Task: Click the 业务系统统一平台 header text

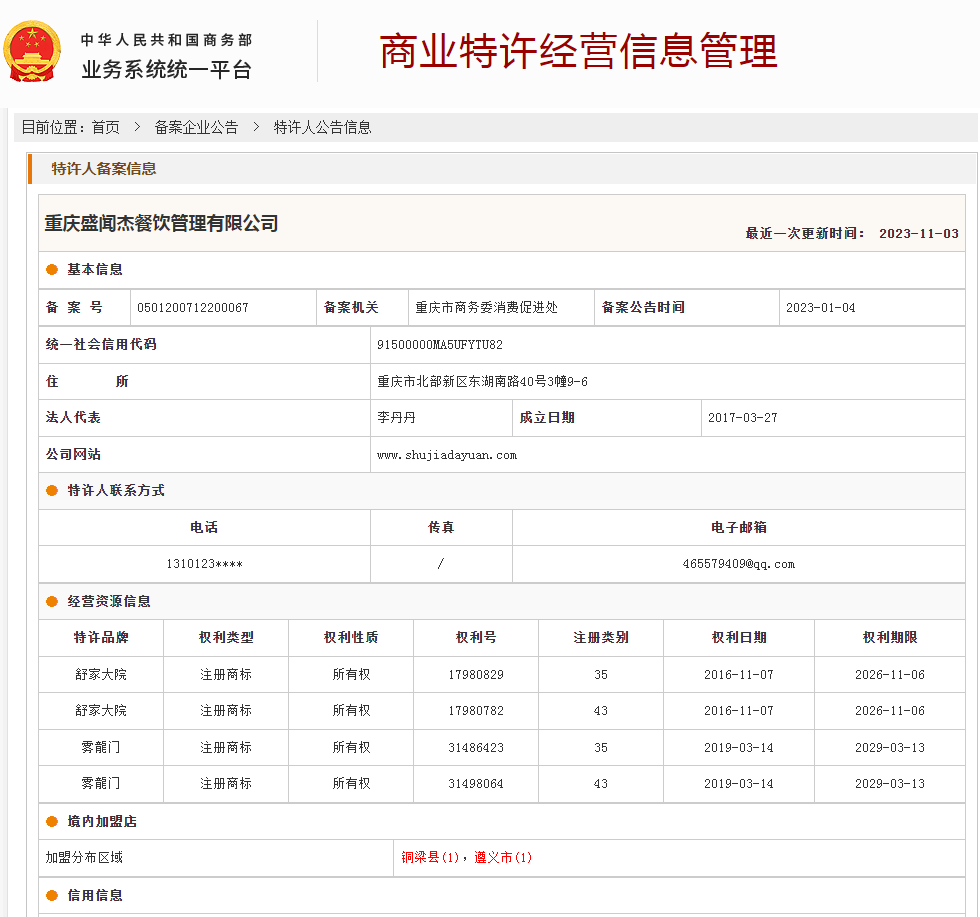Action: [166, 69]
